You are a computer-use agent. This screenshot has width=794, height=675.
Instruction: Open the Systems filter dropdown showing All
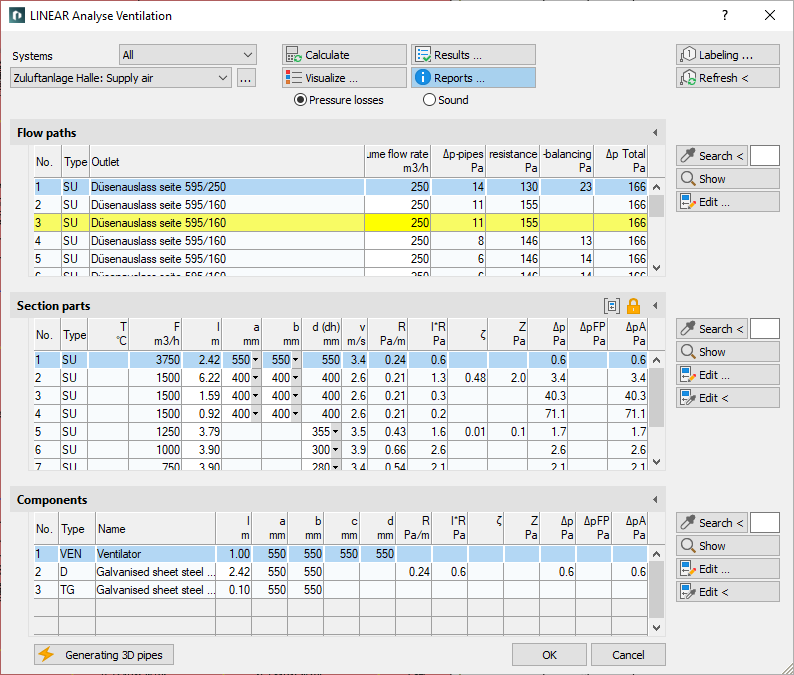click(188, 55)
